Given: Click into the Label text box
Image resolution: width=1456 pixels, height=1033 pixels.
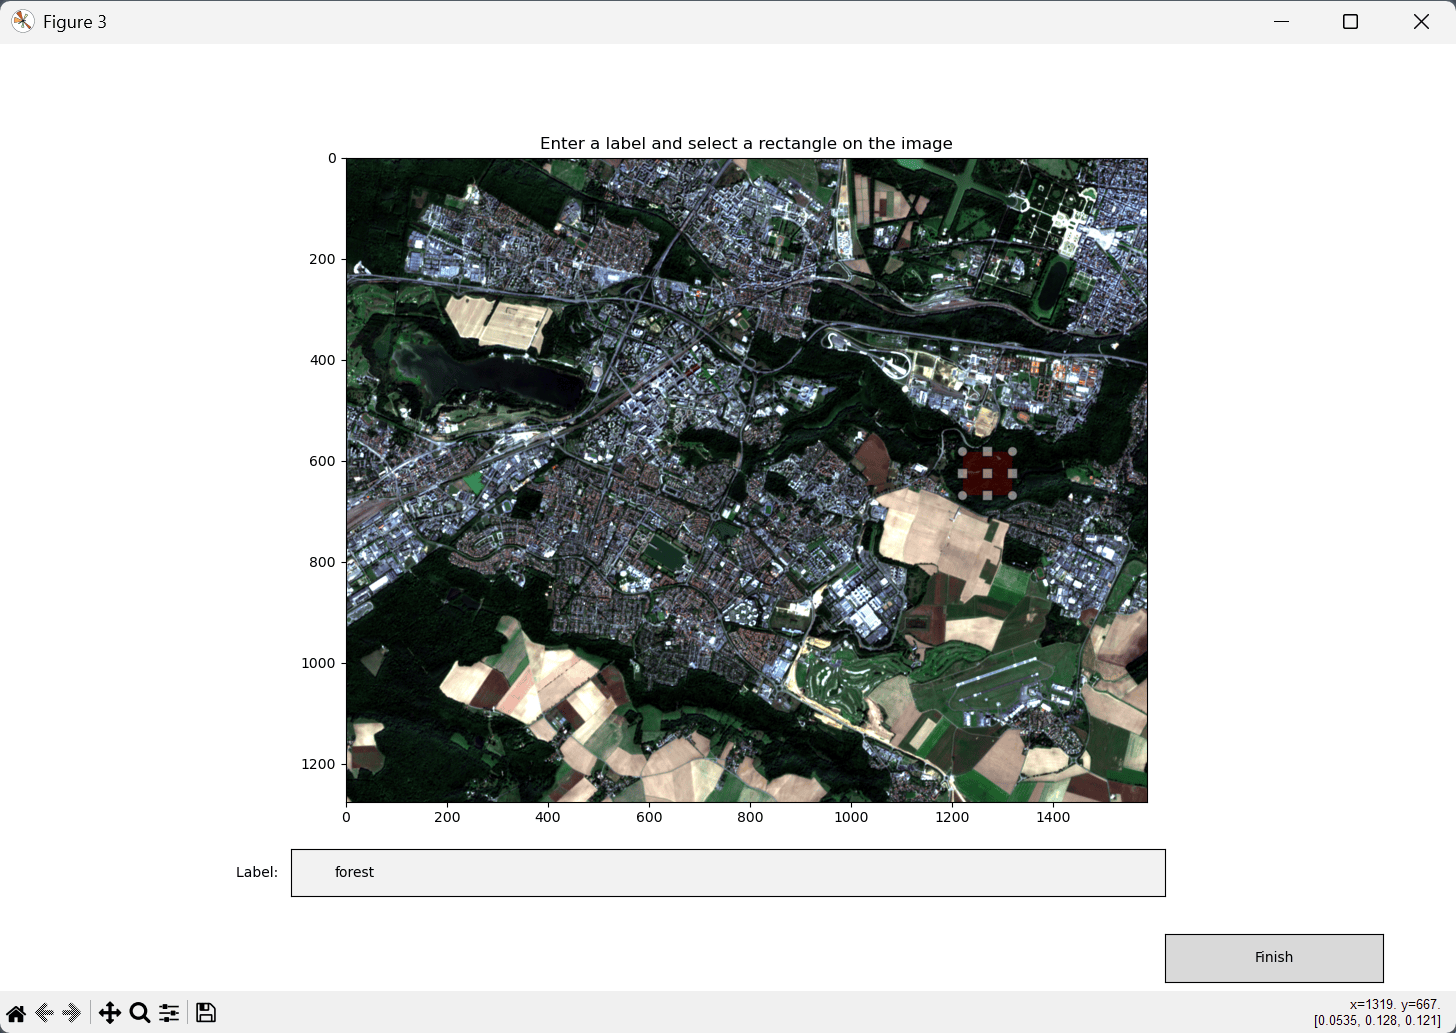Looking at the screenshot, I should 727,873.
